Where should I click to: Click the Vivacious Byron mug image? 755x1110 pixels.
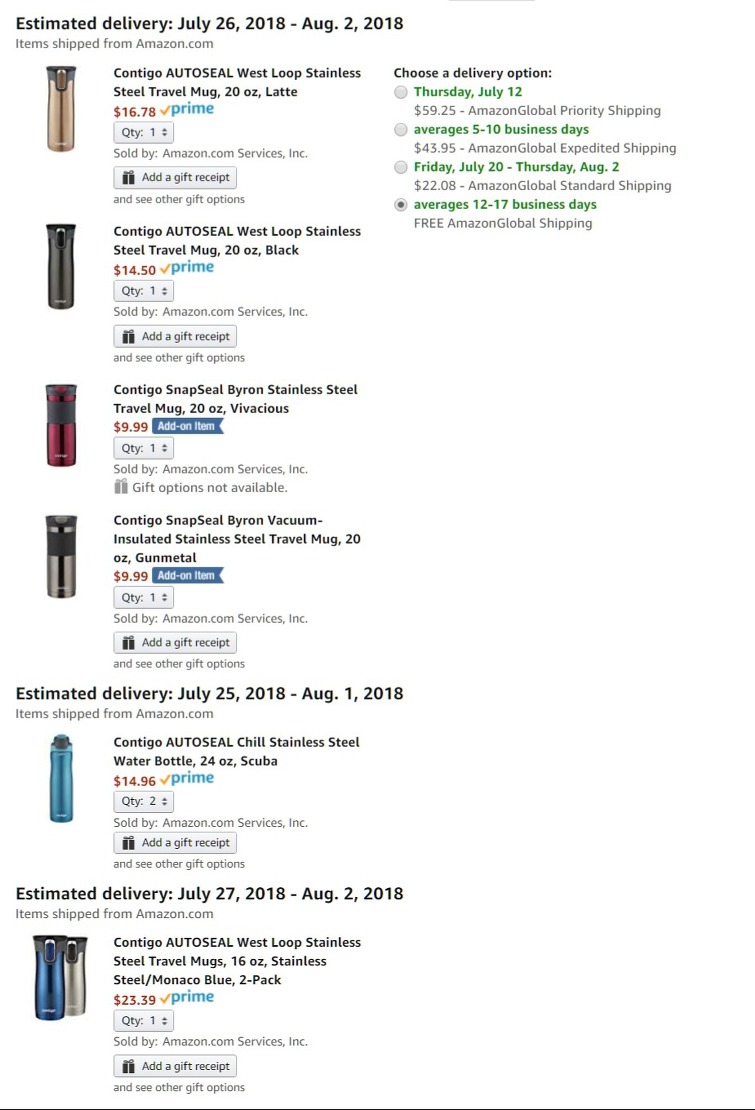pos(60,425)
